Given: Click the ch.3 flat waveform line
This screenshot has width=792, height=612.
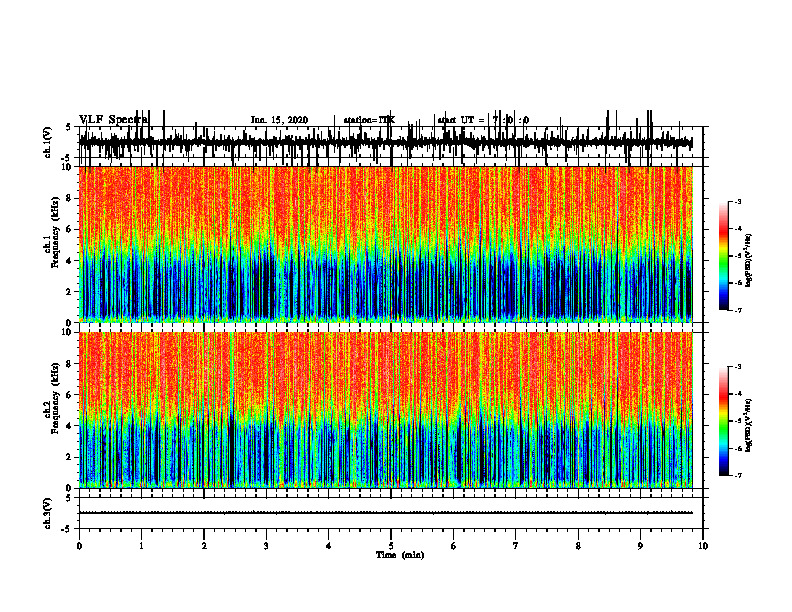Looking at the screenshot, I should coord(385,513).
